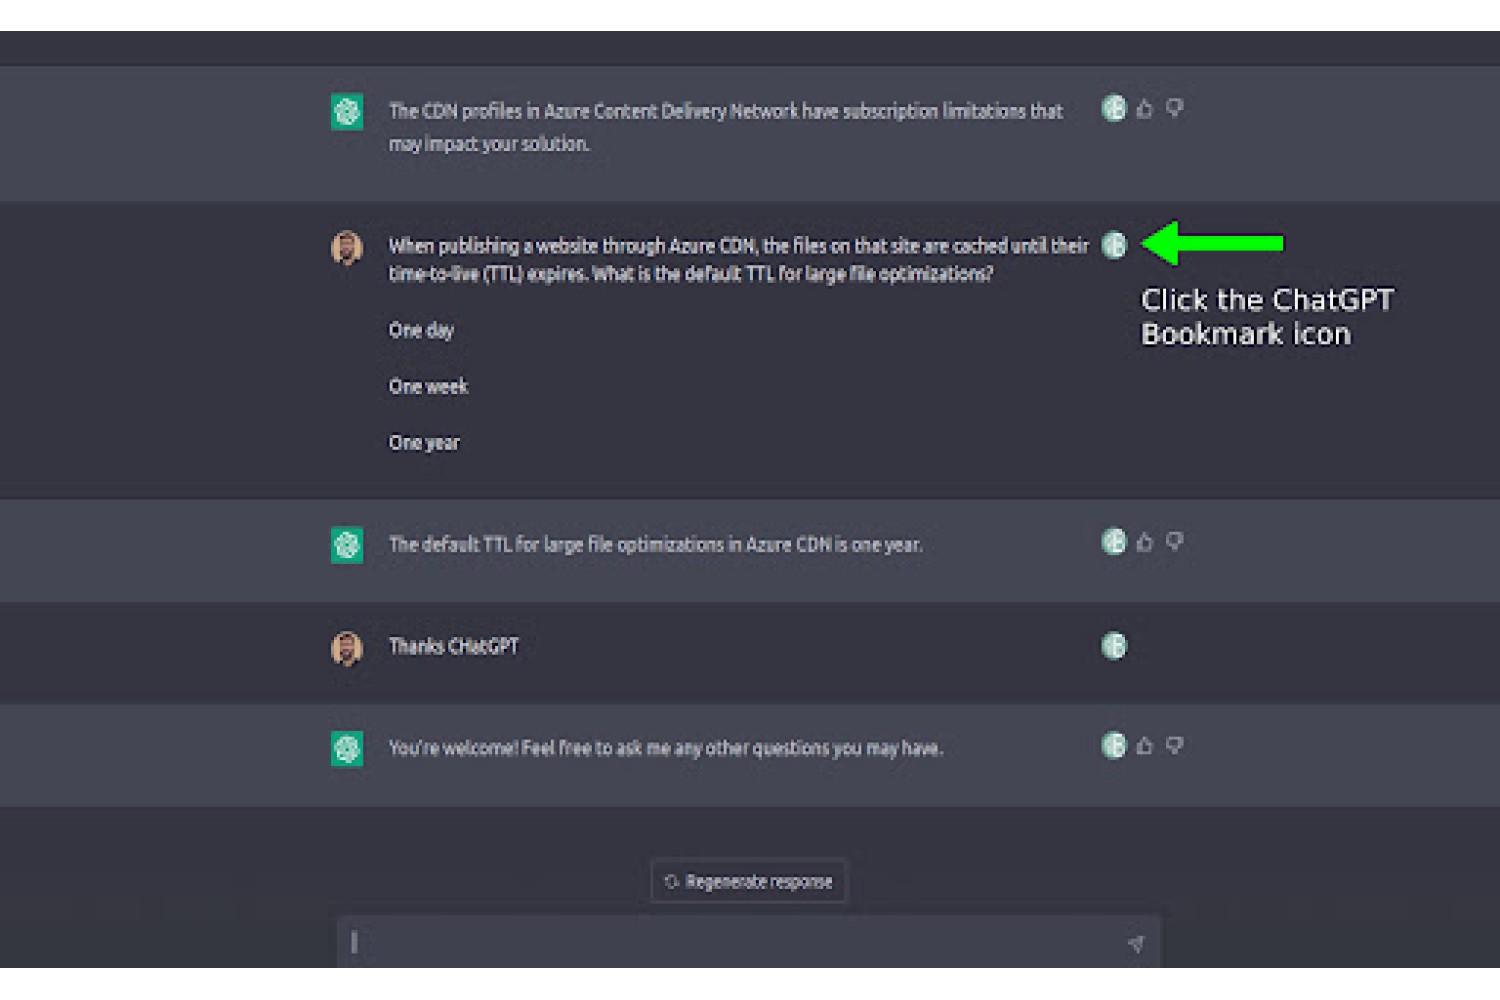Click ChatGPT logo beside 'You're welcome' reply

point(347,748)
